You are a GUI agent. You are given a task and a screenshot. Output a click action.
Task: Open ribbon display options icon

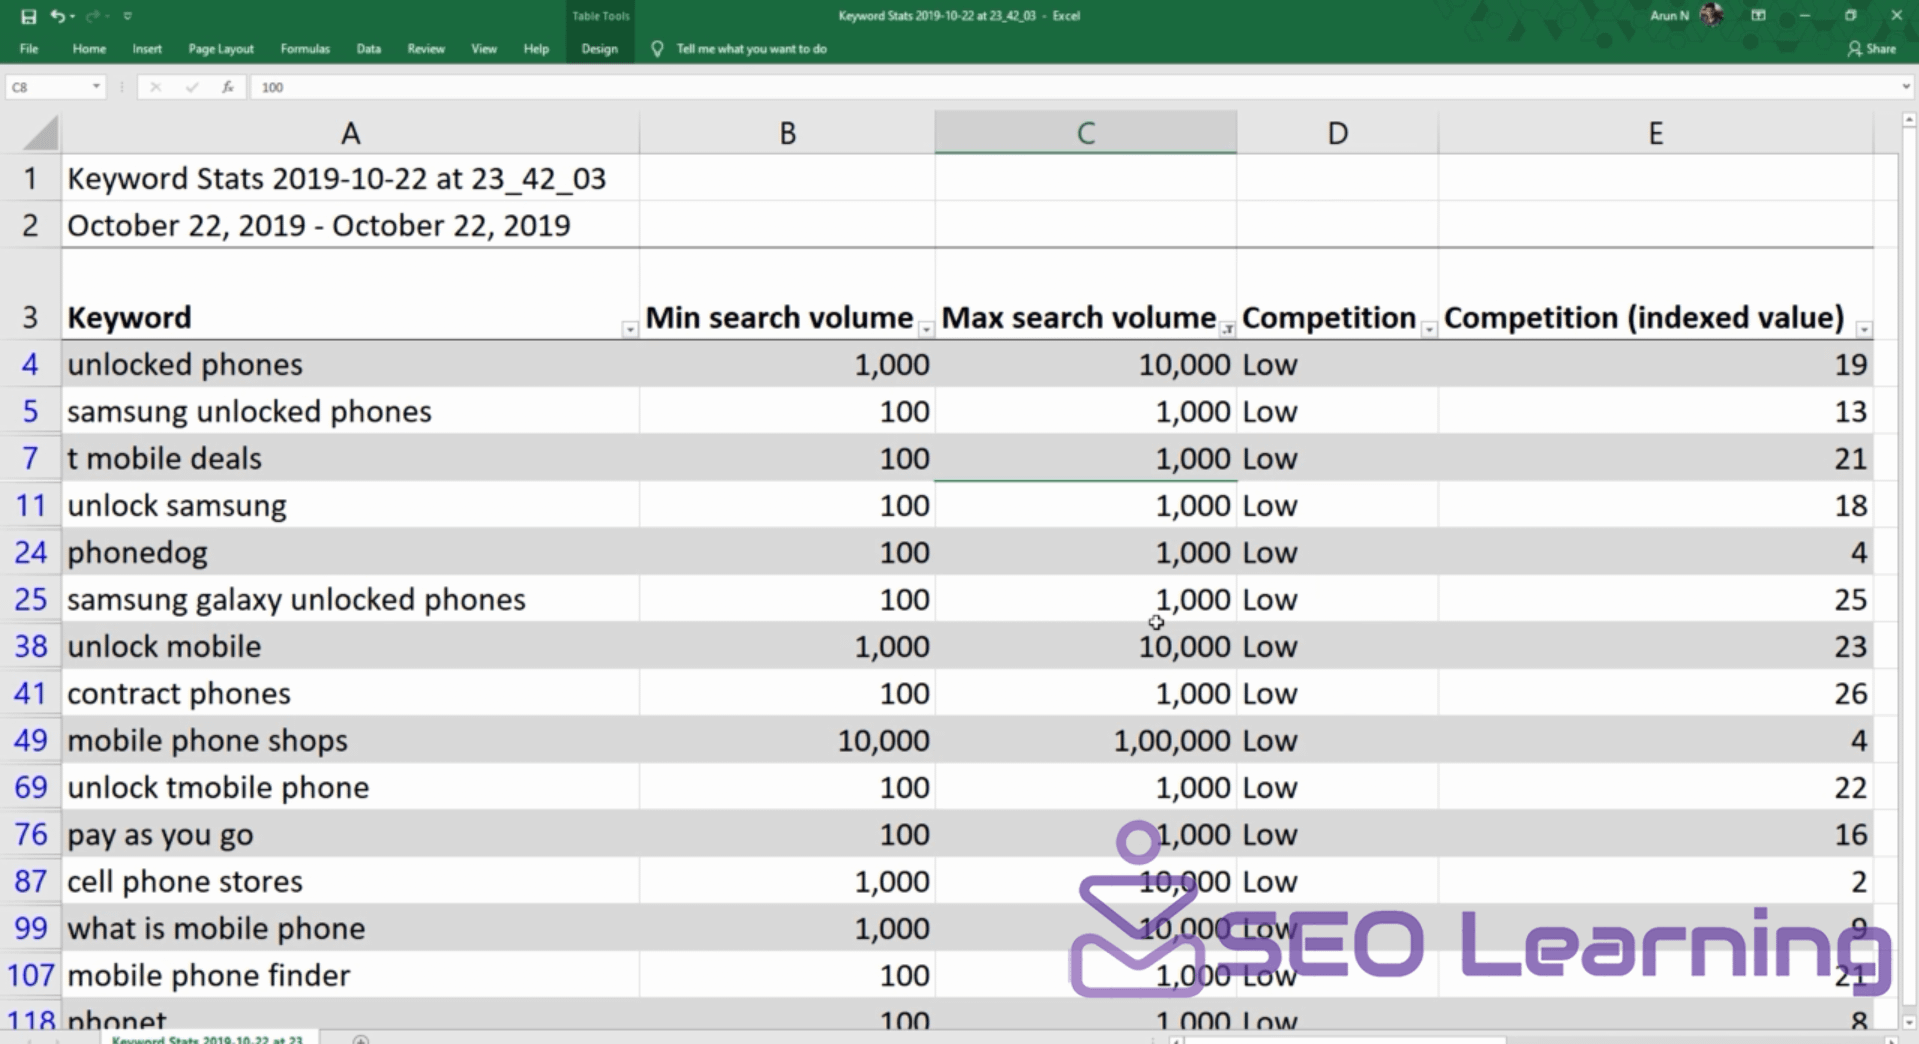coord(1758,15)
